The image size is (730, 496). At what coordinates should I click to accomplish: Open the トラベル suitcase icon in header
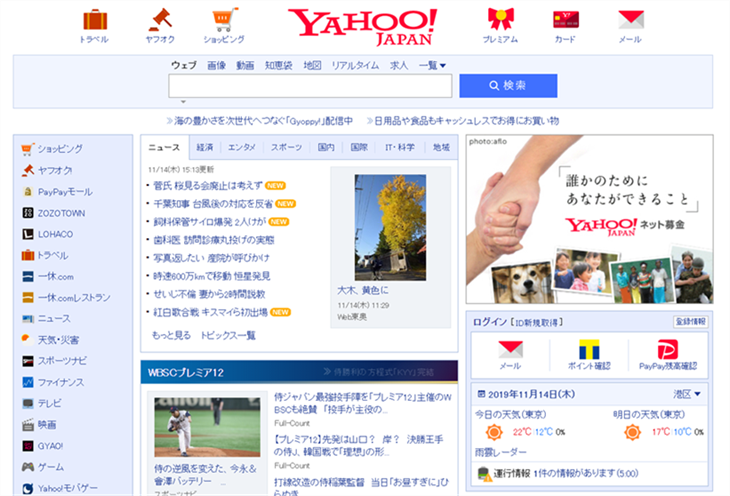pos(95,20)
